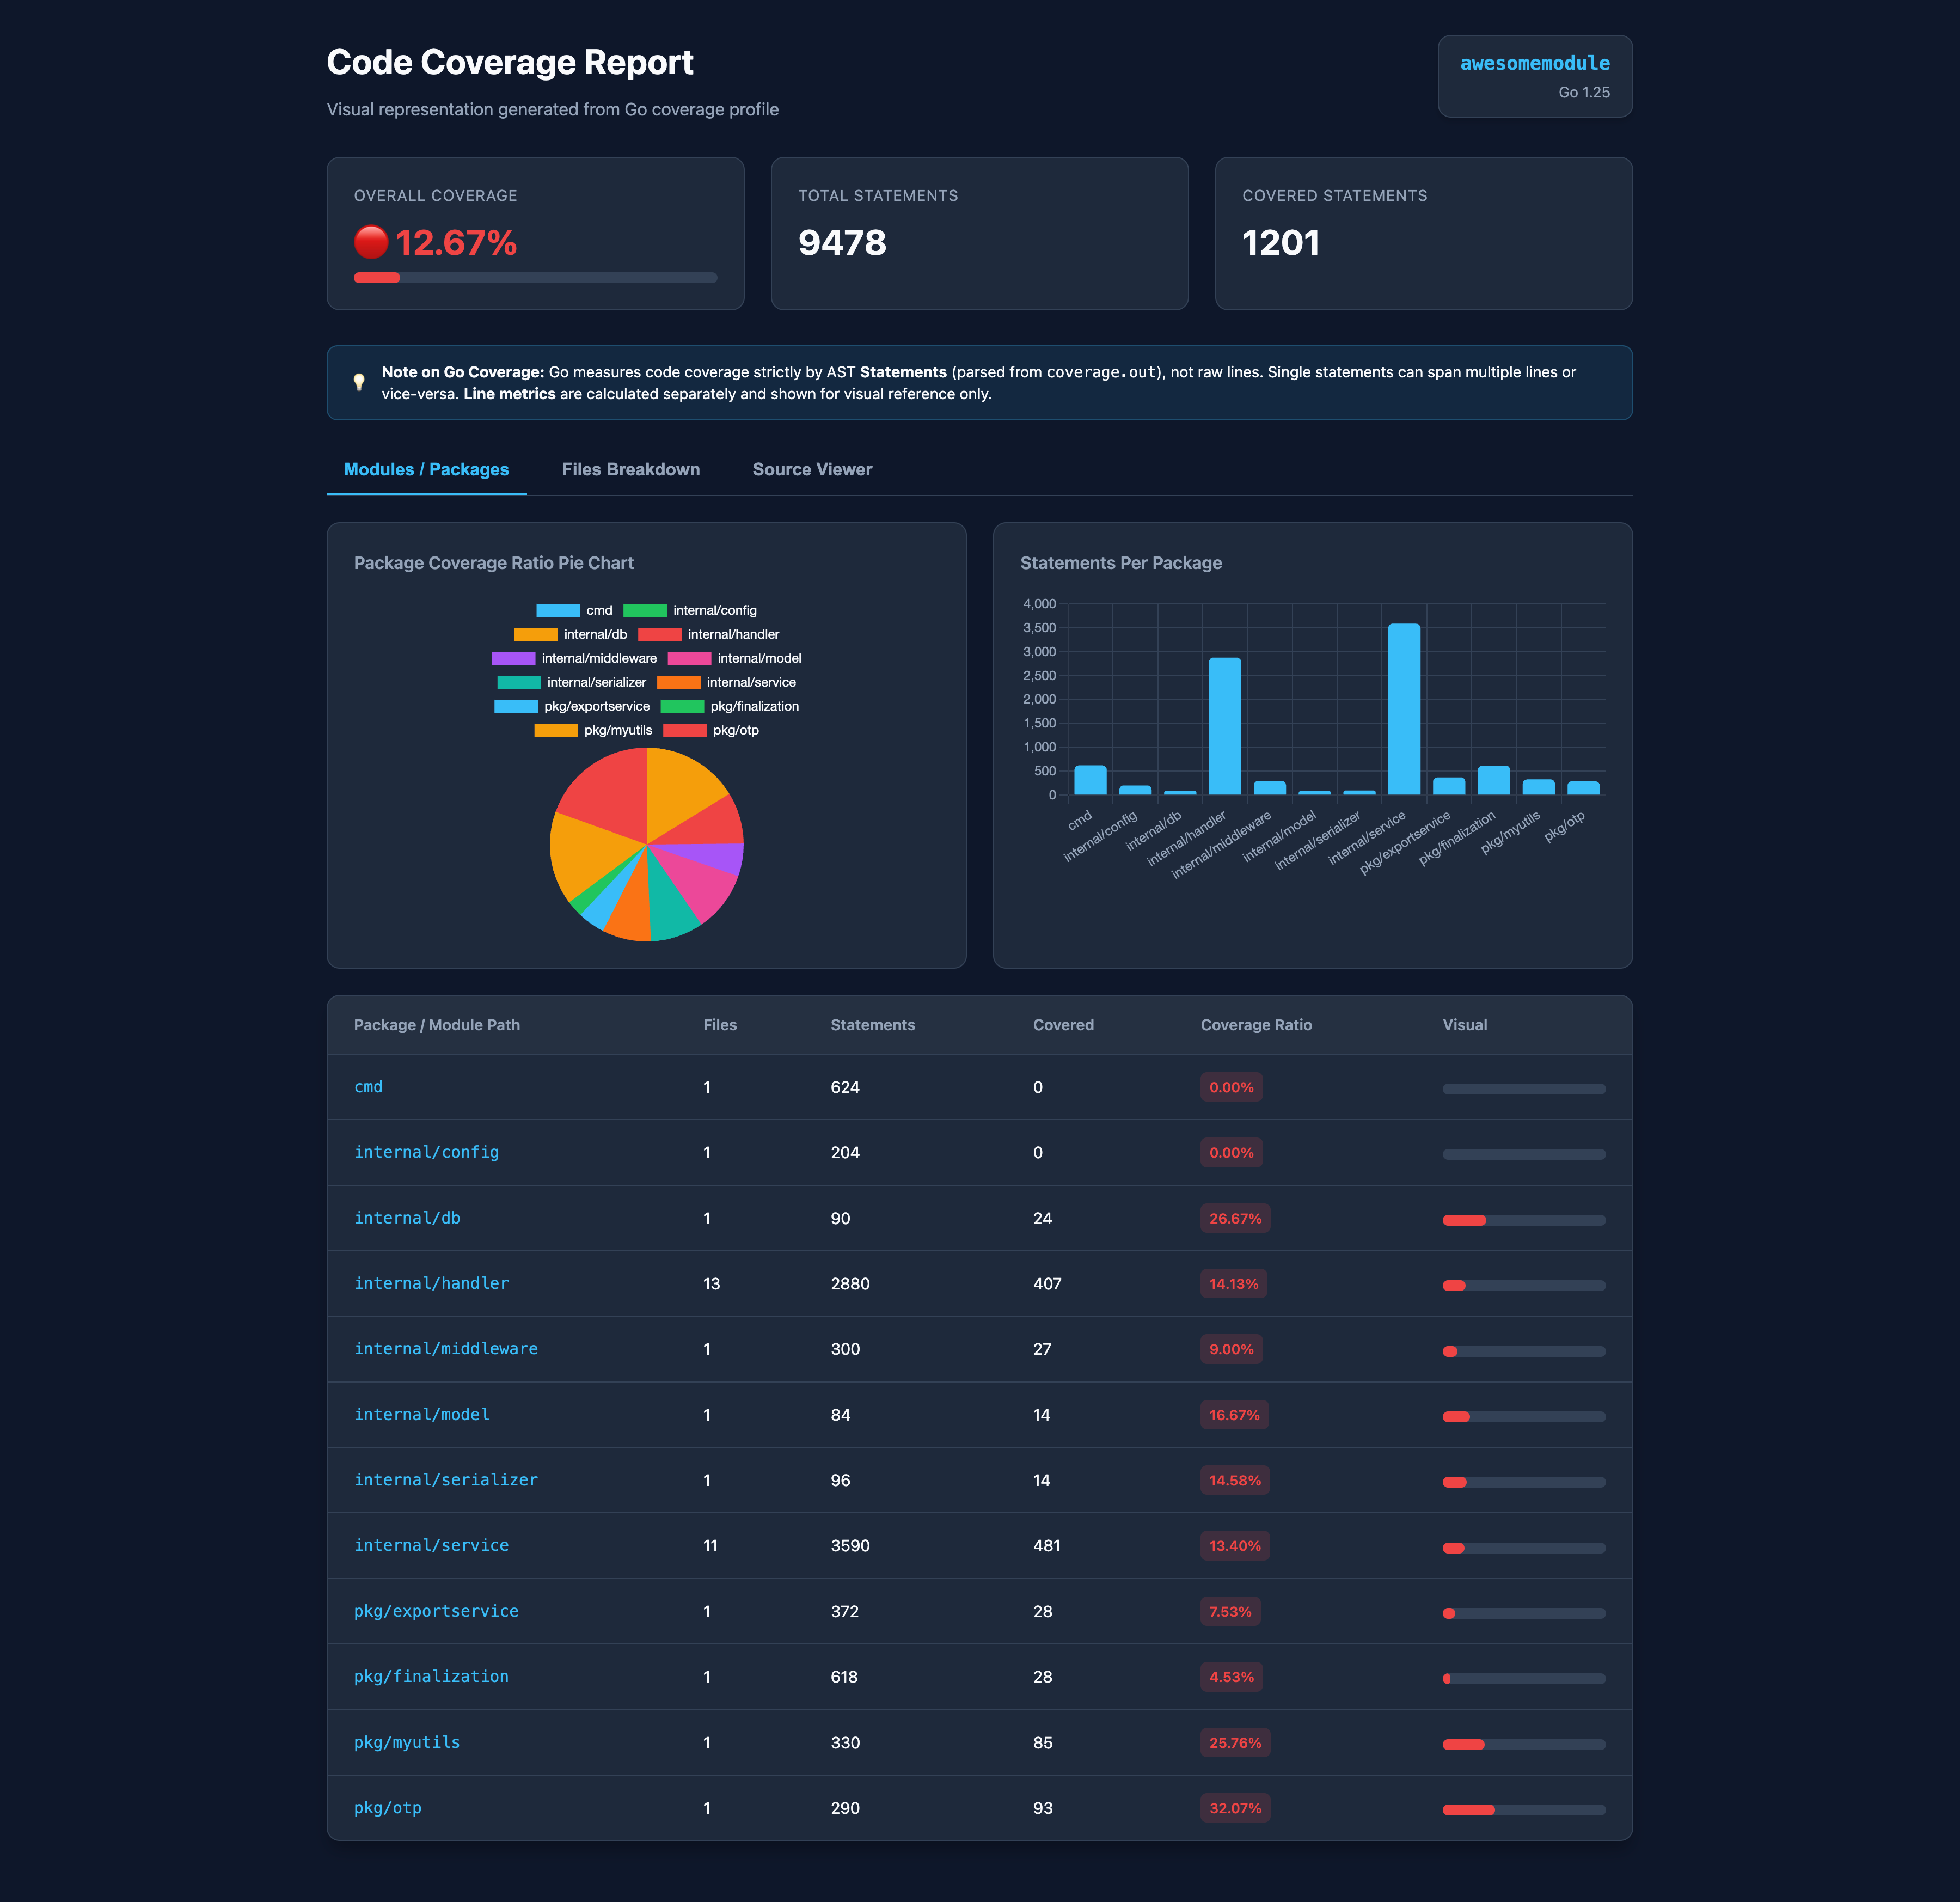
Task: Click the internal/handler bar in chart
Action: [x=1225, y=726]
